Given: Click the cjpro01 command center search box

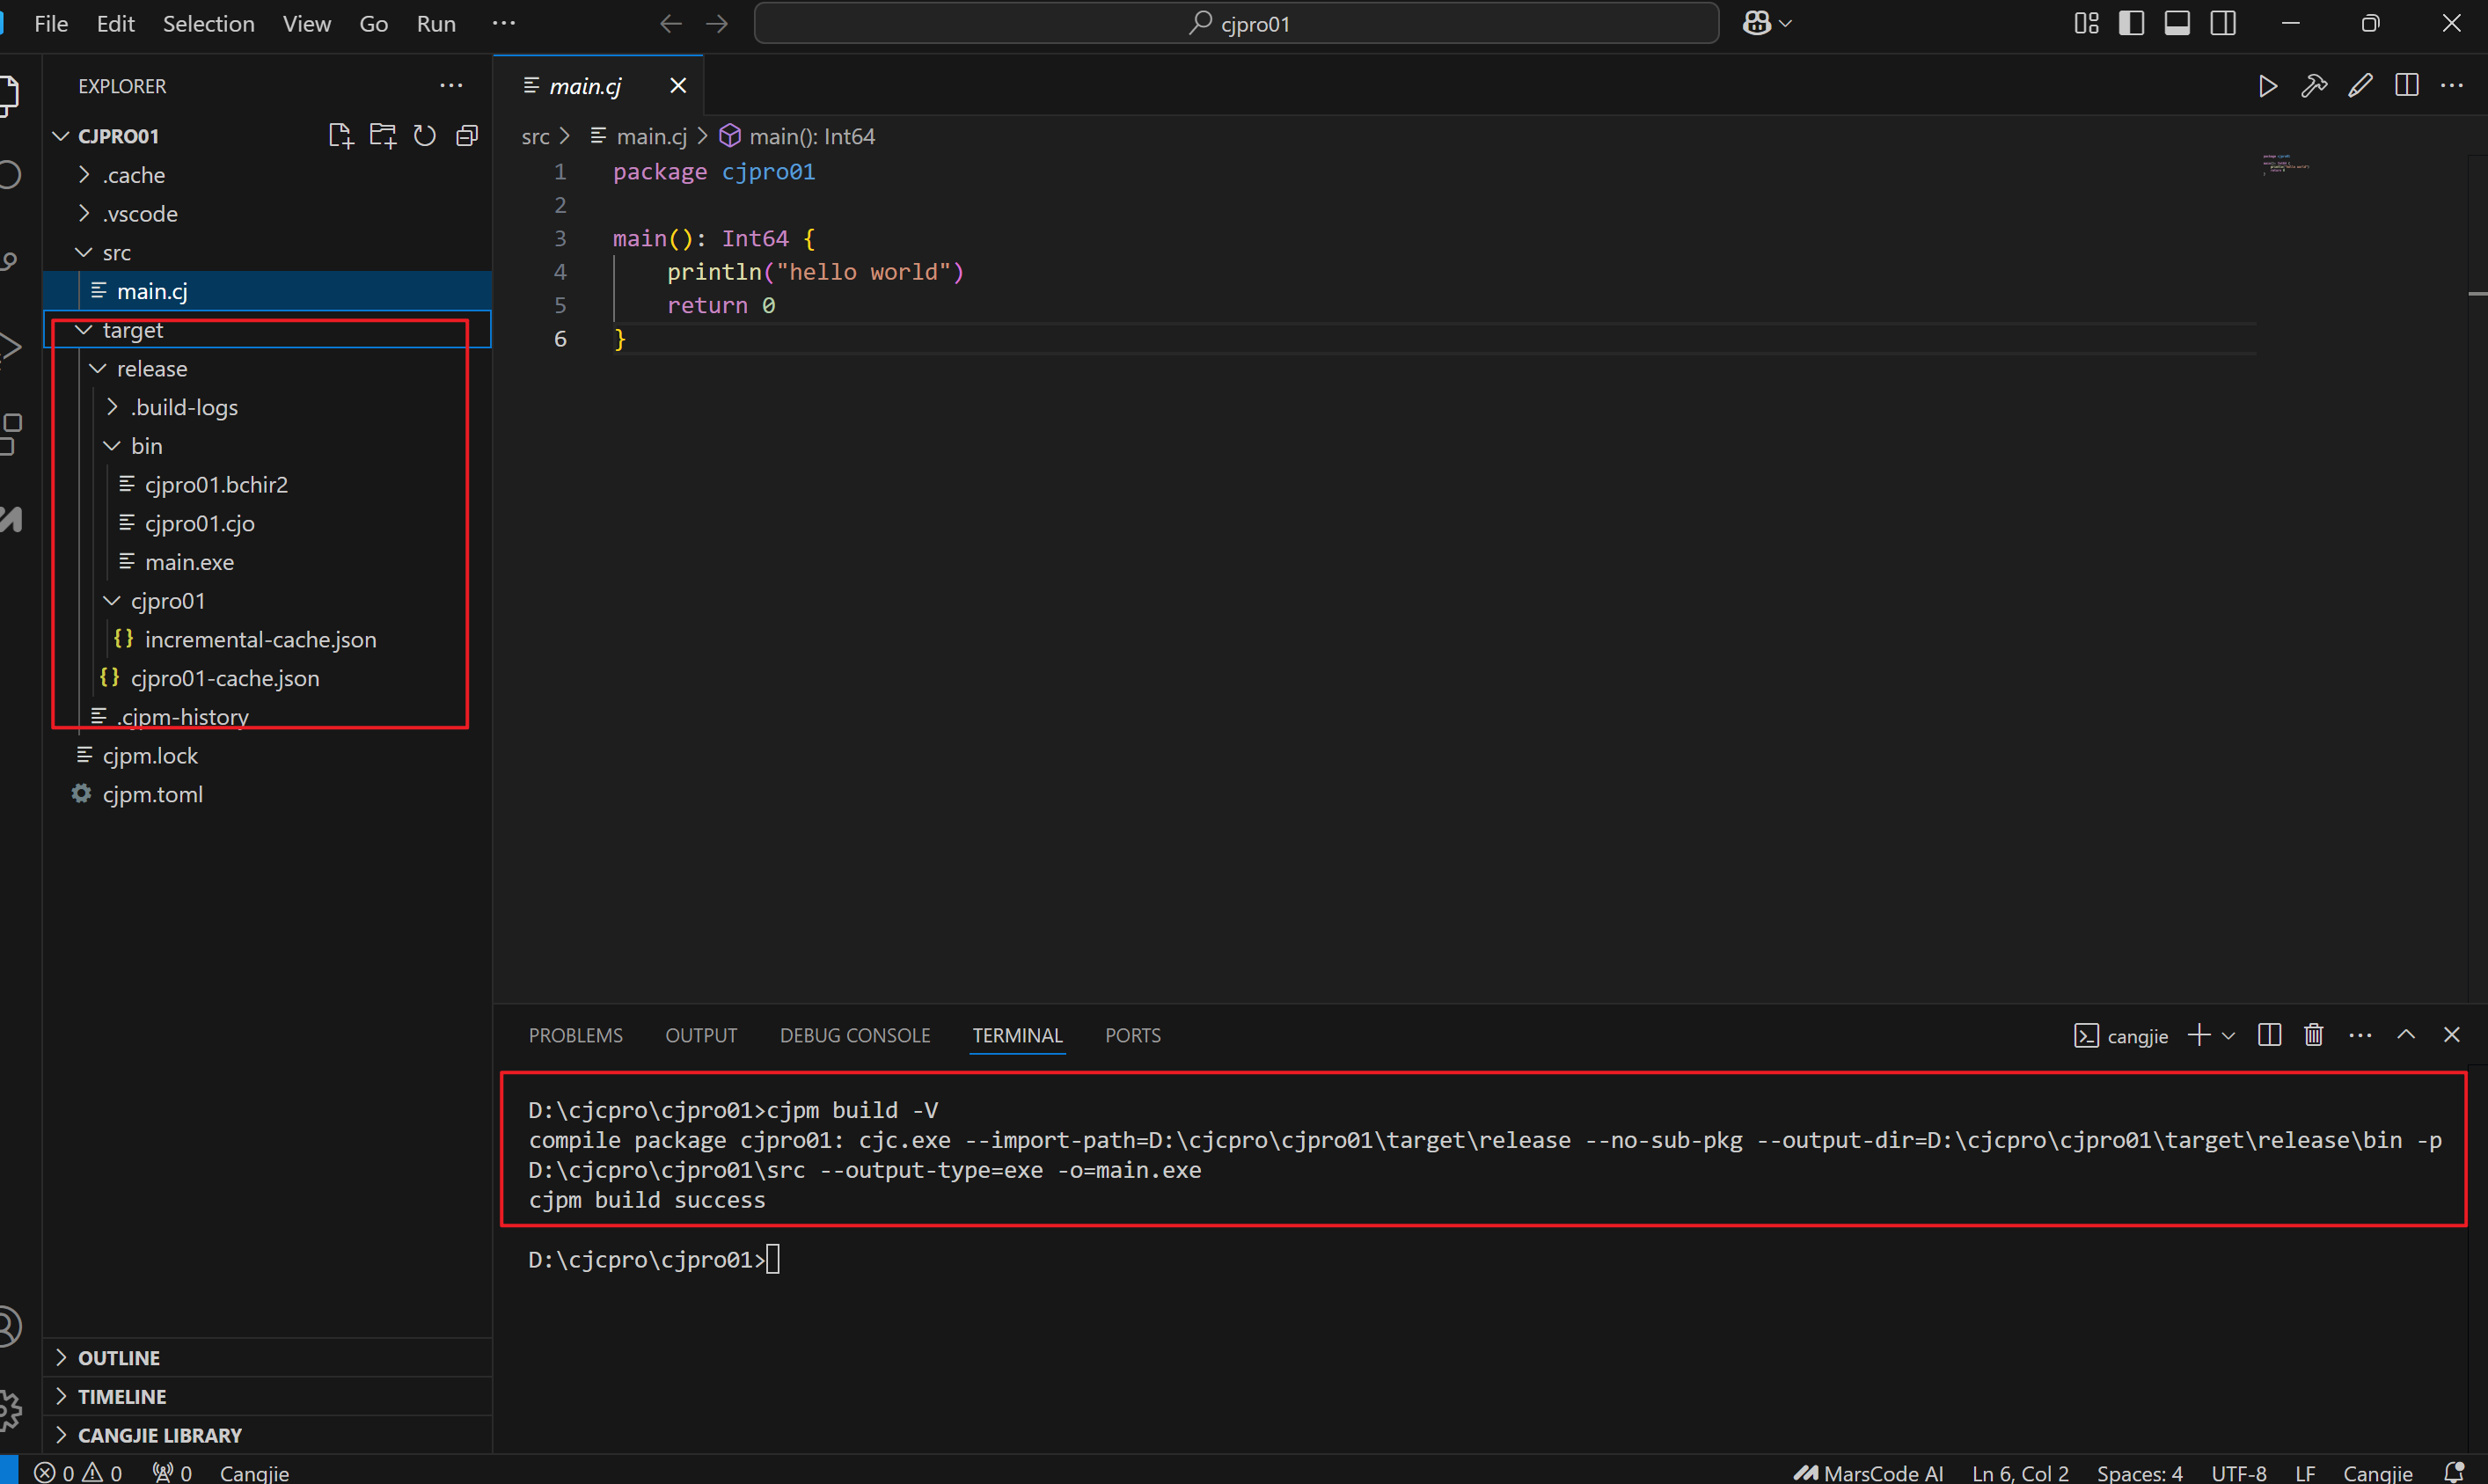Looking at the screenshot, I should pos(1237,23).
